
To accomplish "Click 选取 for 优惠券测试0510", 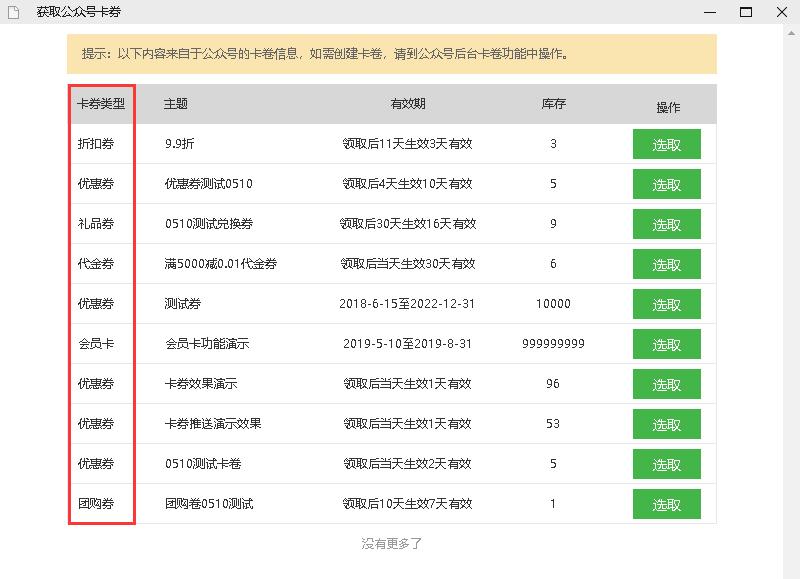I will click(666, 184).
